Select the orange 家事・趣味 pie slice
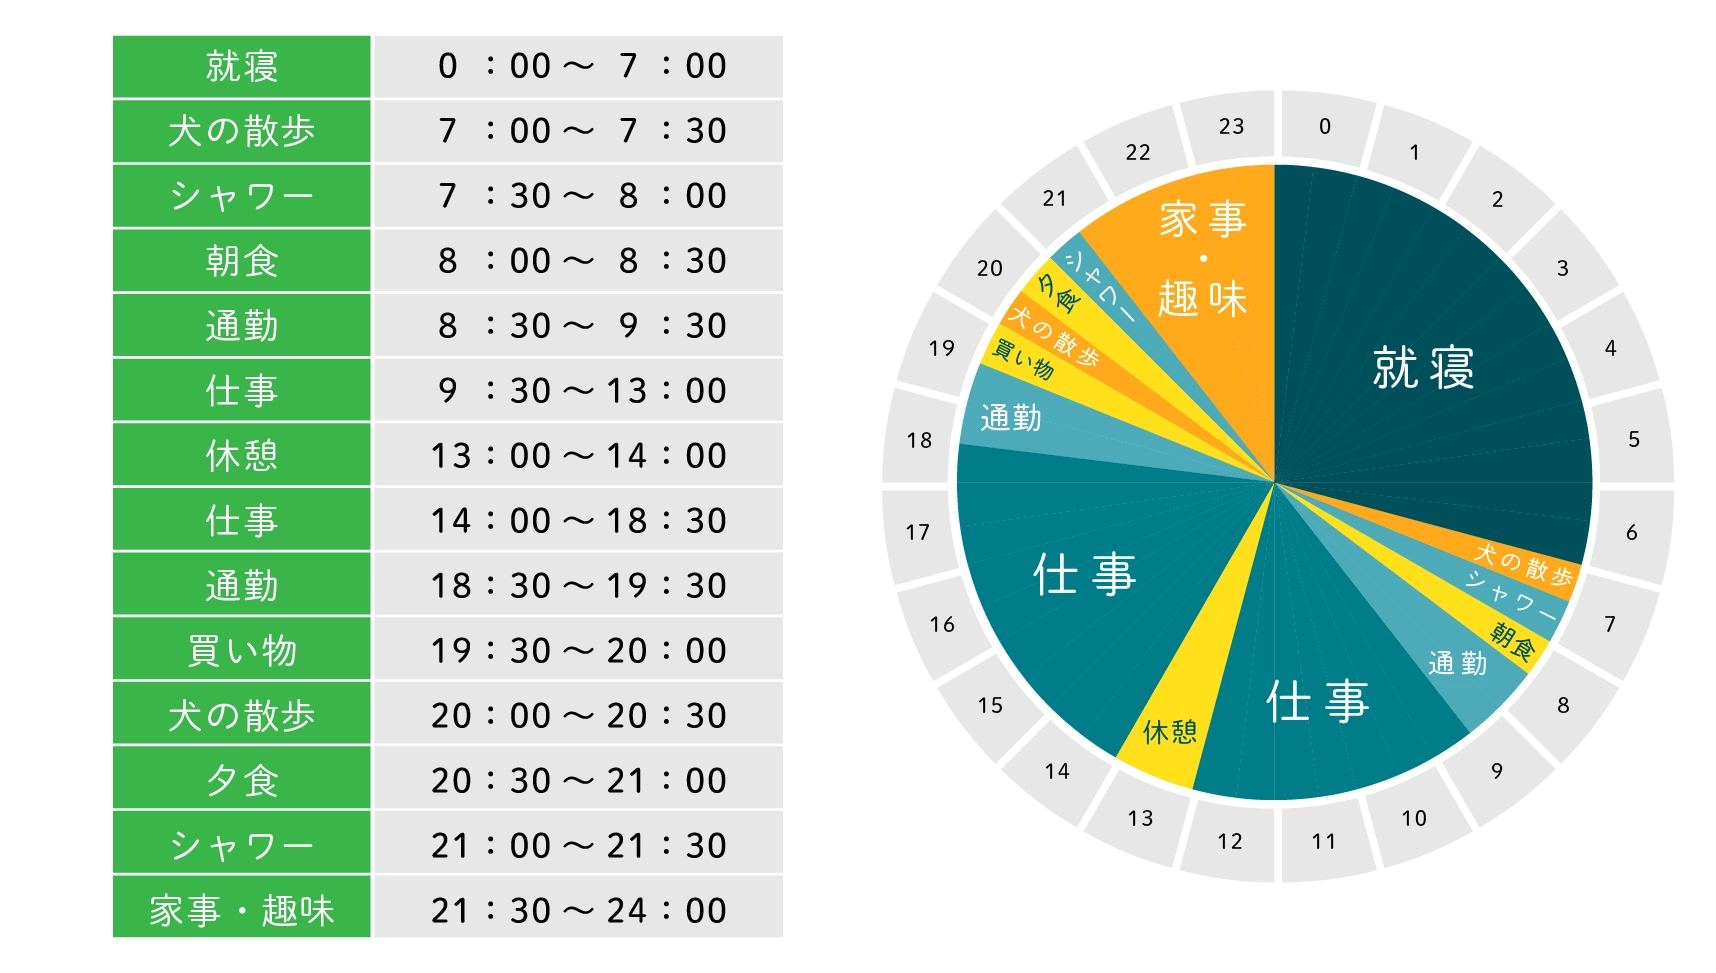The image size is (1716, 973). point(1203,260)
